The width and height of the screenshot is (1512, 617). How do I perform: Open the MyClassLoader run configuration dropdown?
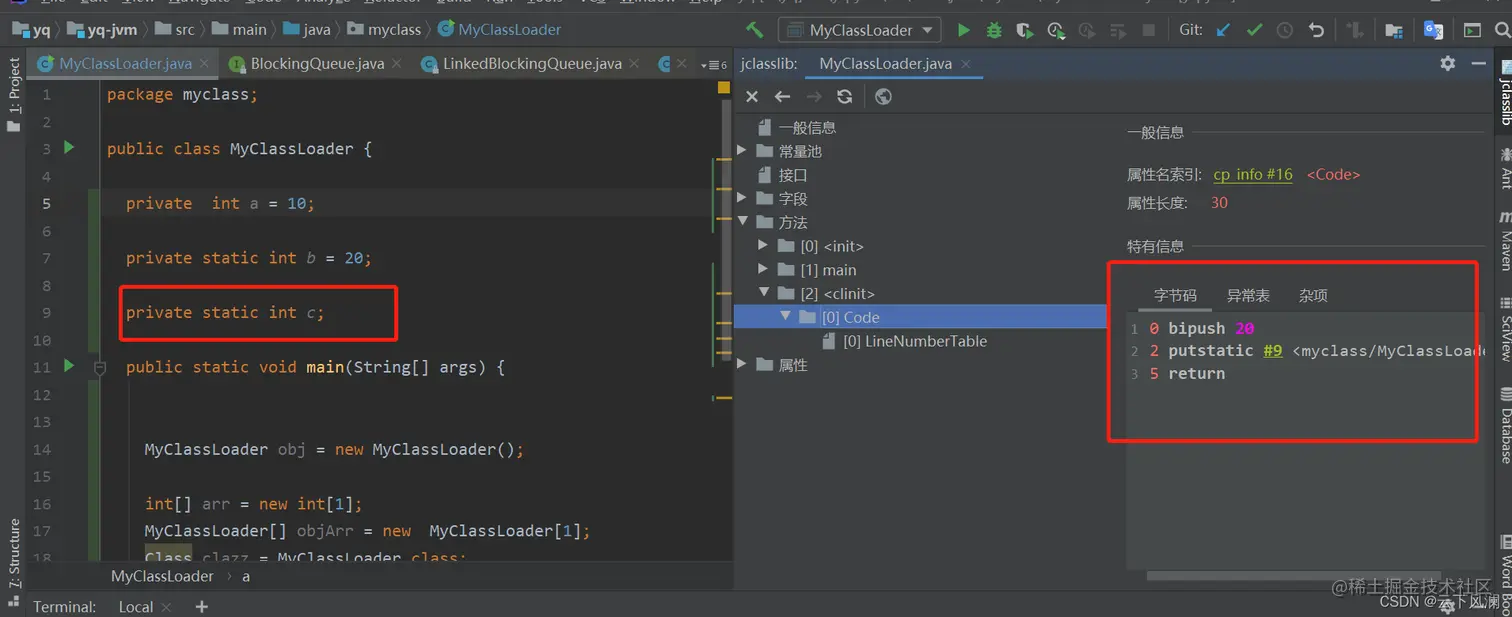pos(859,30)
